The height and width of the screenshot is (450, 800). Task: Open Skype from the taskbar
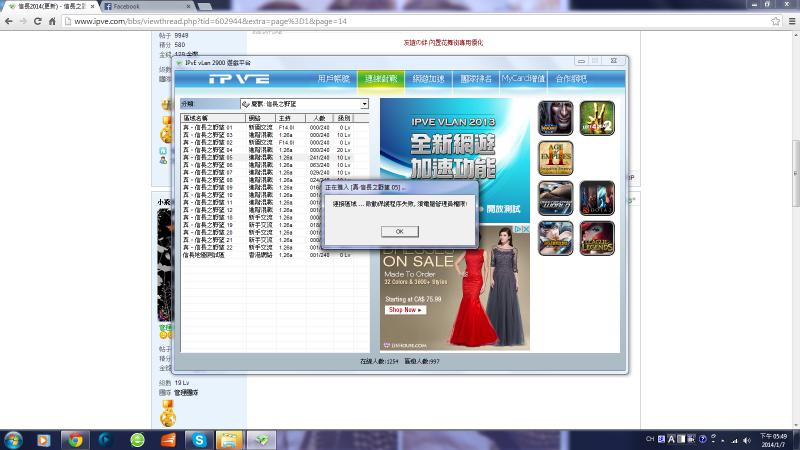click(199, 439)
